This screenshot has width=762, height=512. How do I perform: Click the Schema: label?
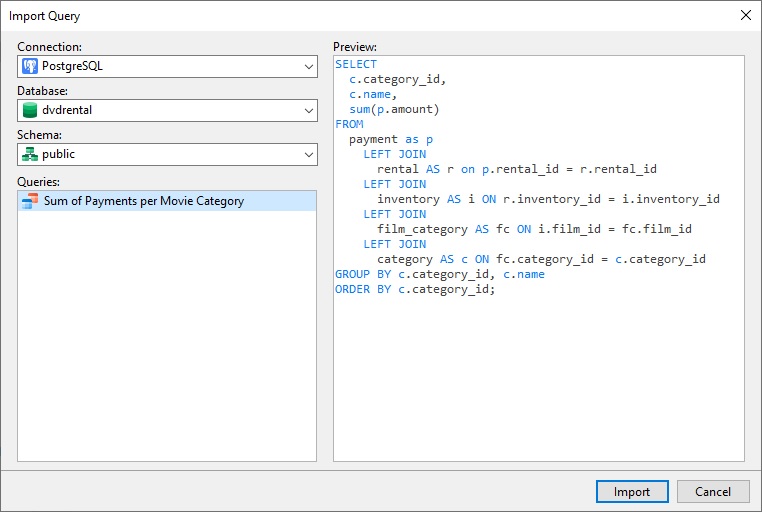click(39, 135)
